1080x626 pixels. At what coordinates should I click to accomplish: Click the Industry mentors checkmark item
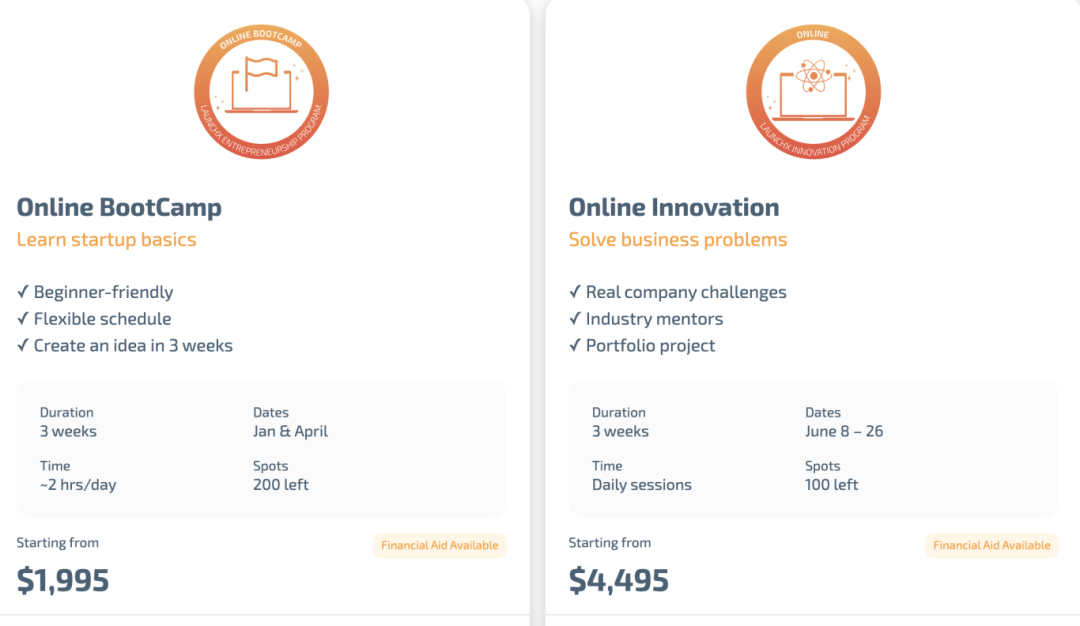click(646, 319)
